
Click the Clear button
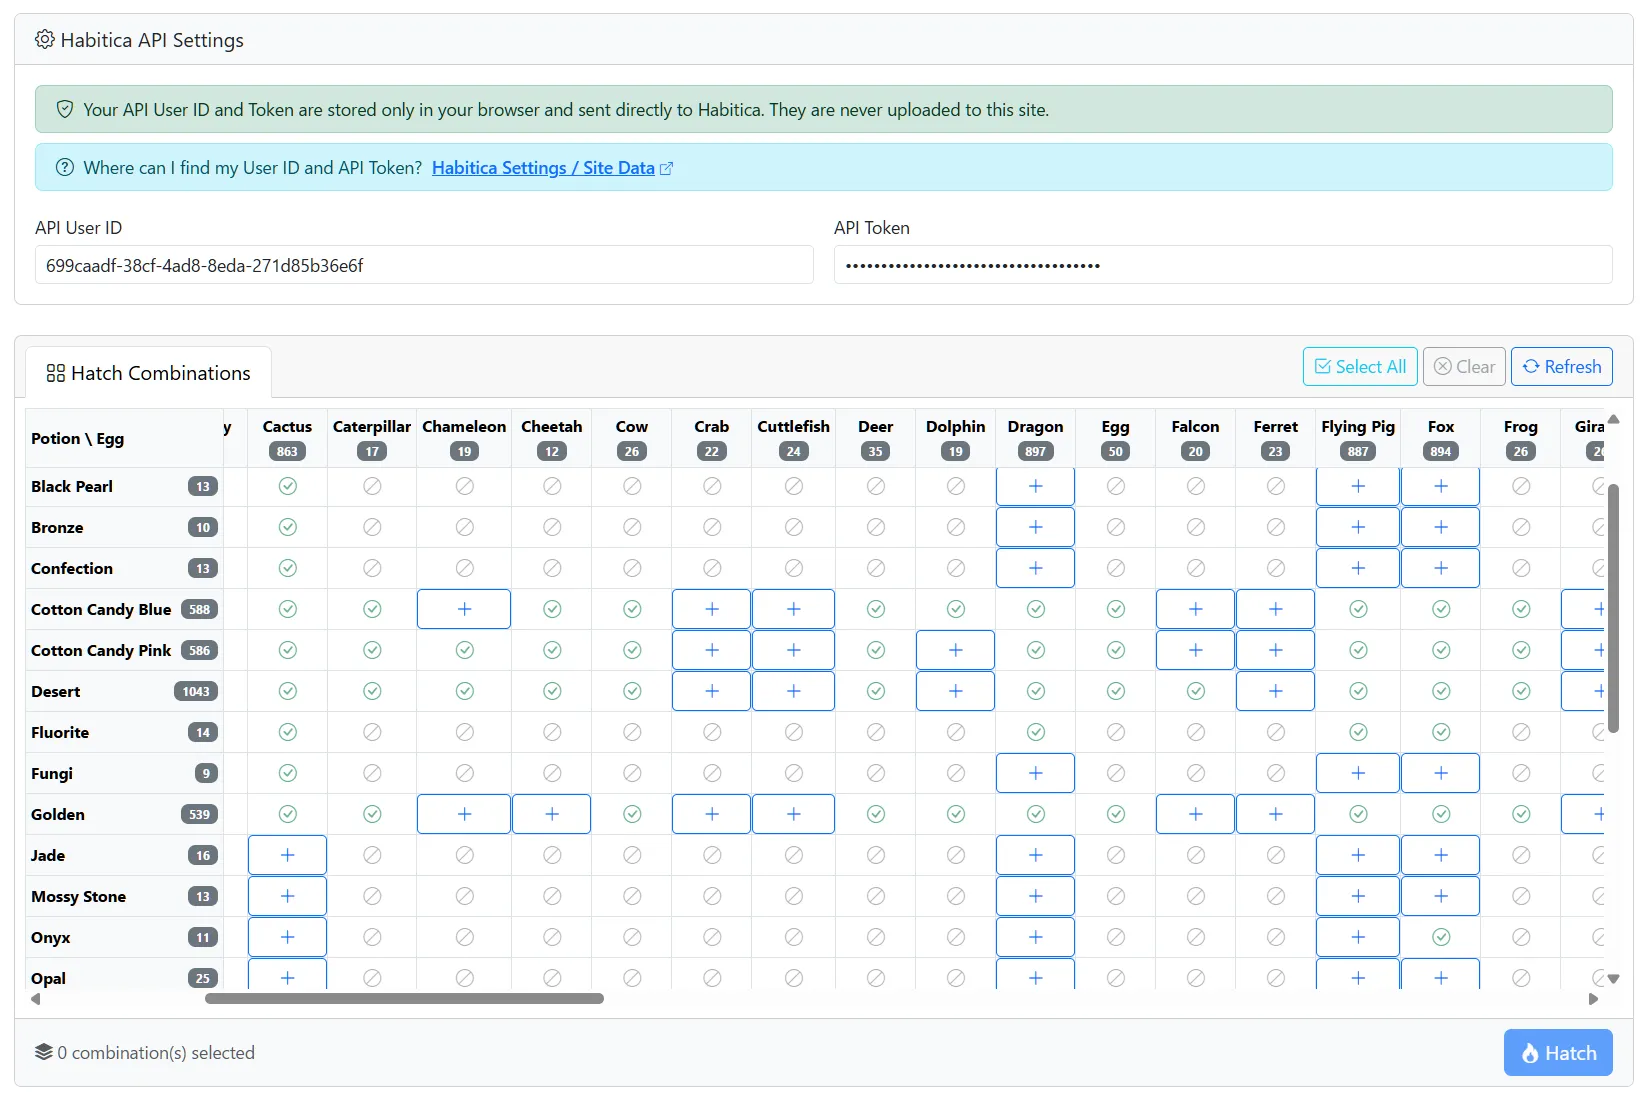tap(1464, 367)
